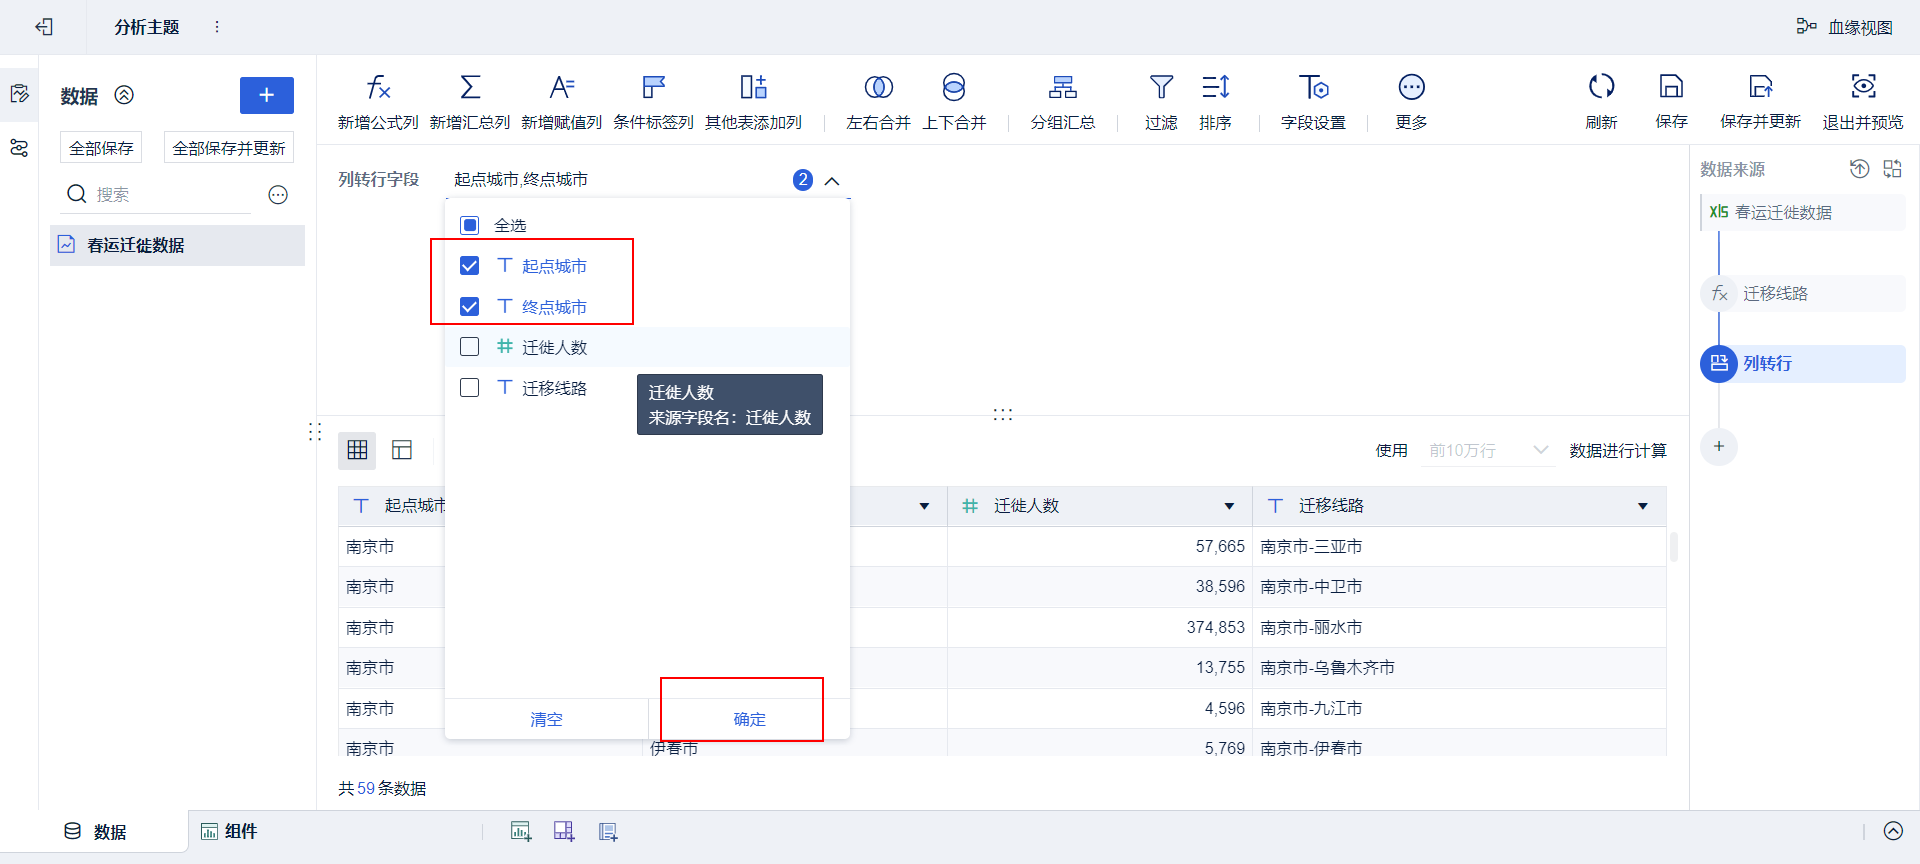1920x864 pixels.
Task: Click the left sidebar settings sliders icon
Action: coord(19,148)
